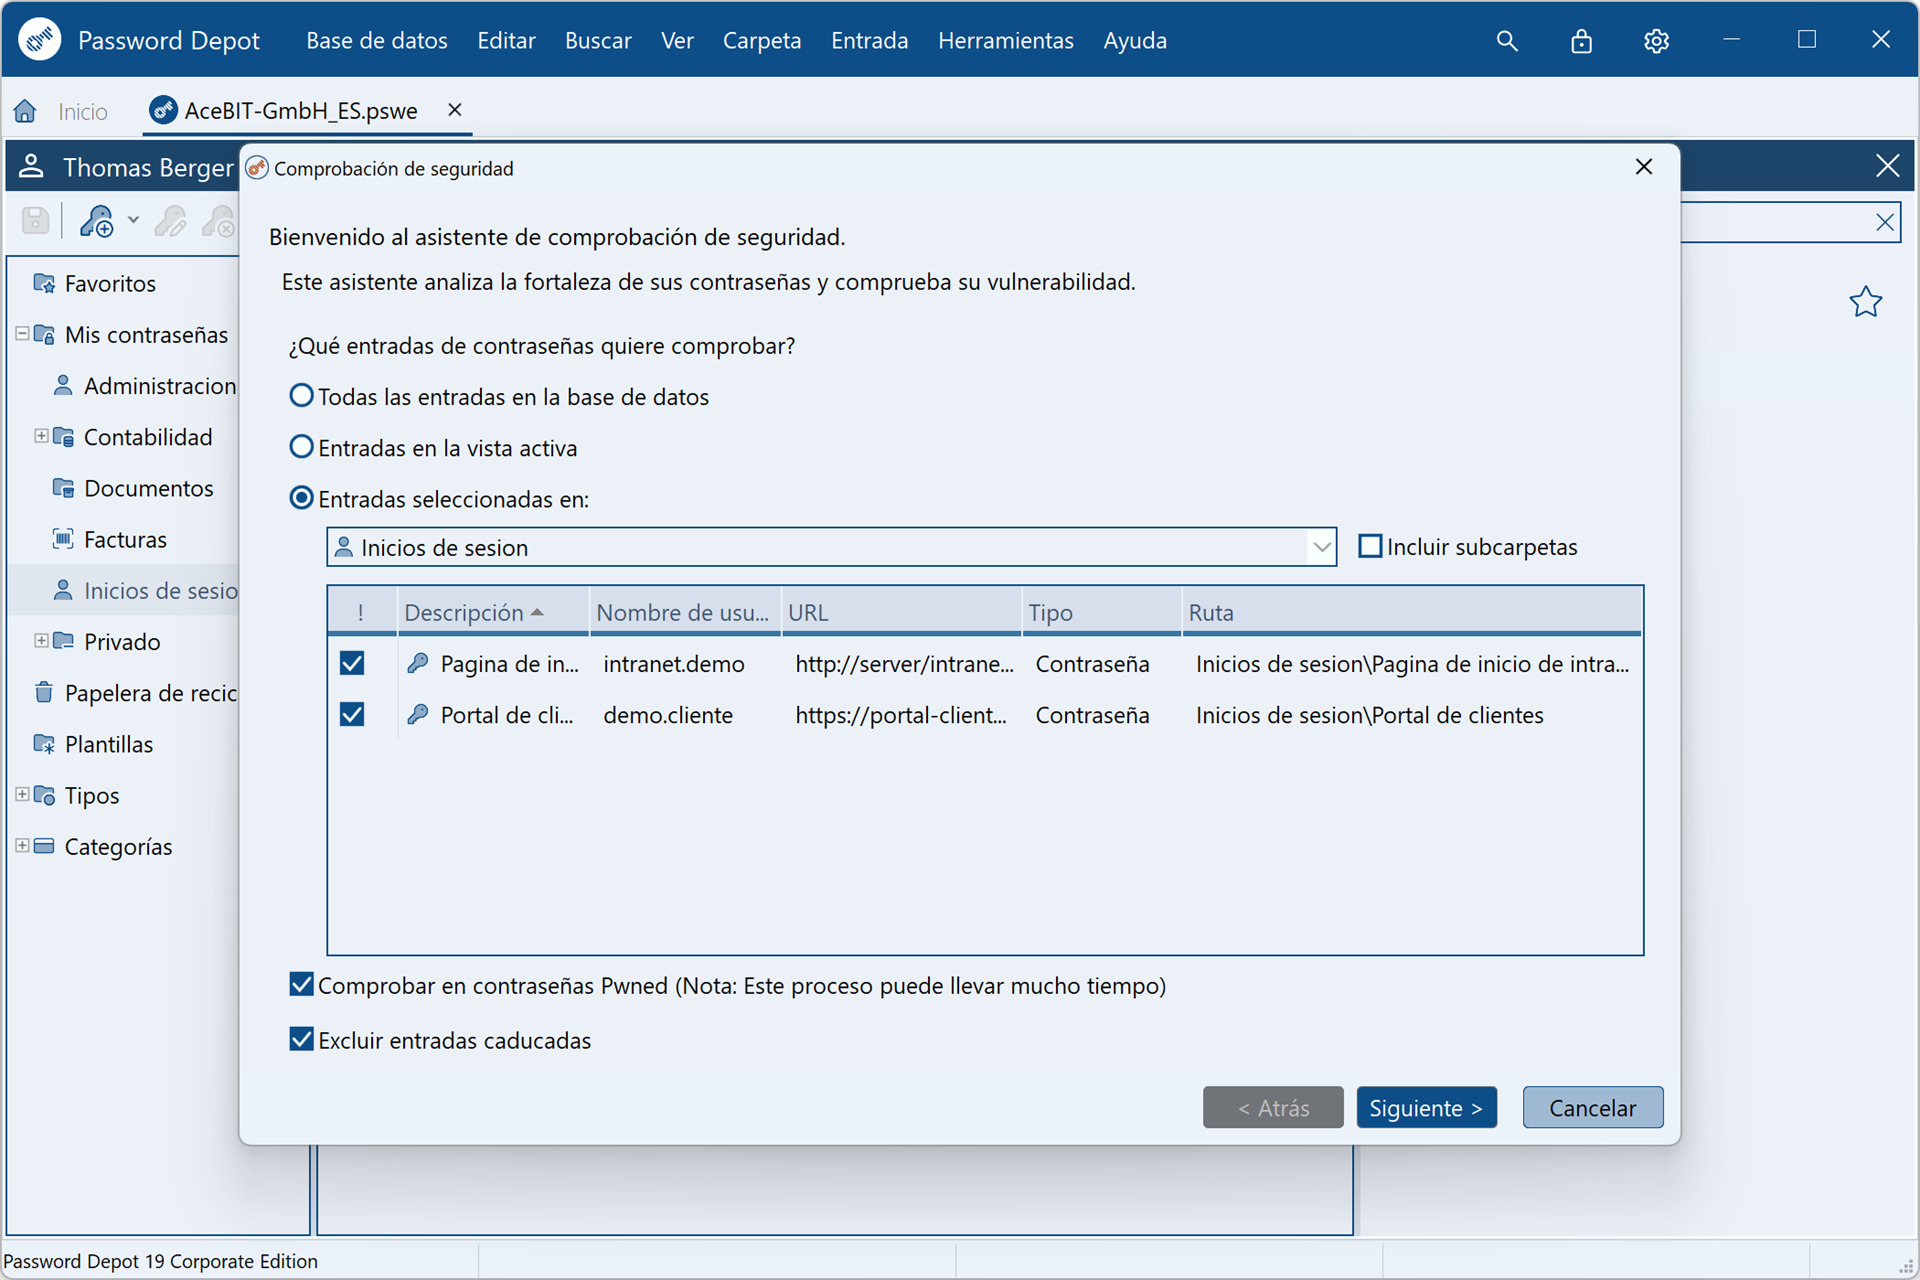Click the favorites star icon on right
This screenshot has height=1280, width=1920.
(1865, 301)
